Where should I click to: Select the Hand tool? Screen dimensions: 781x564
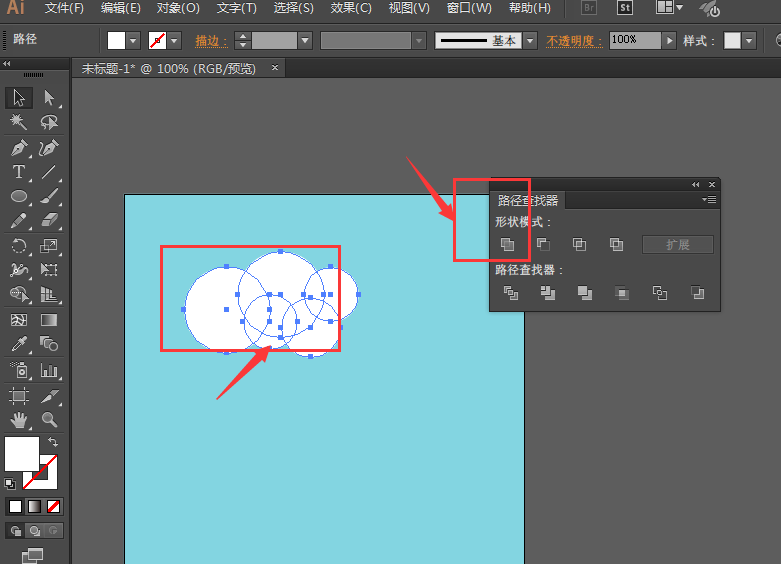click(19, 420)
